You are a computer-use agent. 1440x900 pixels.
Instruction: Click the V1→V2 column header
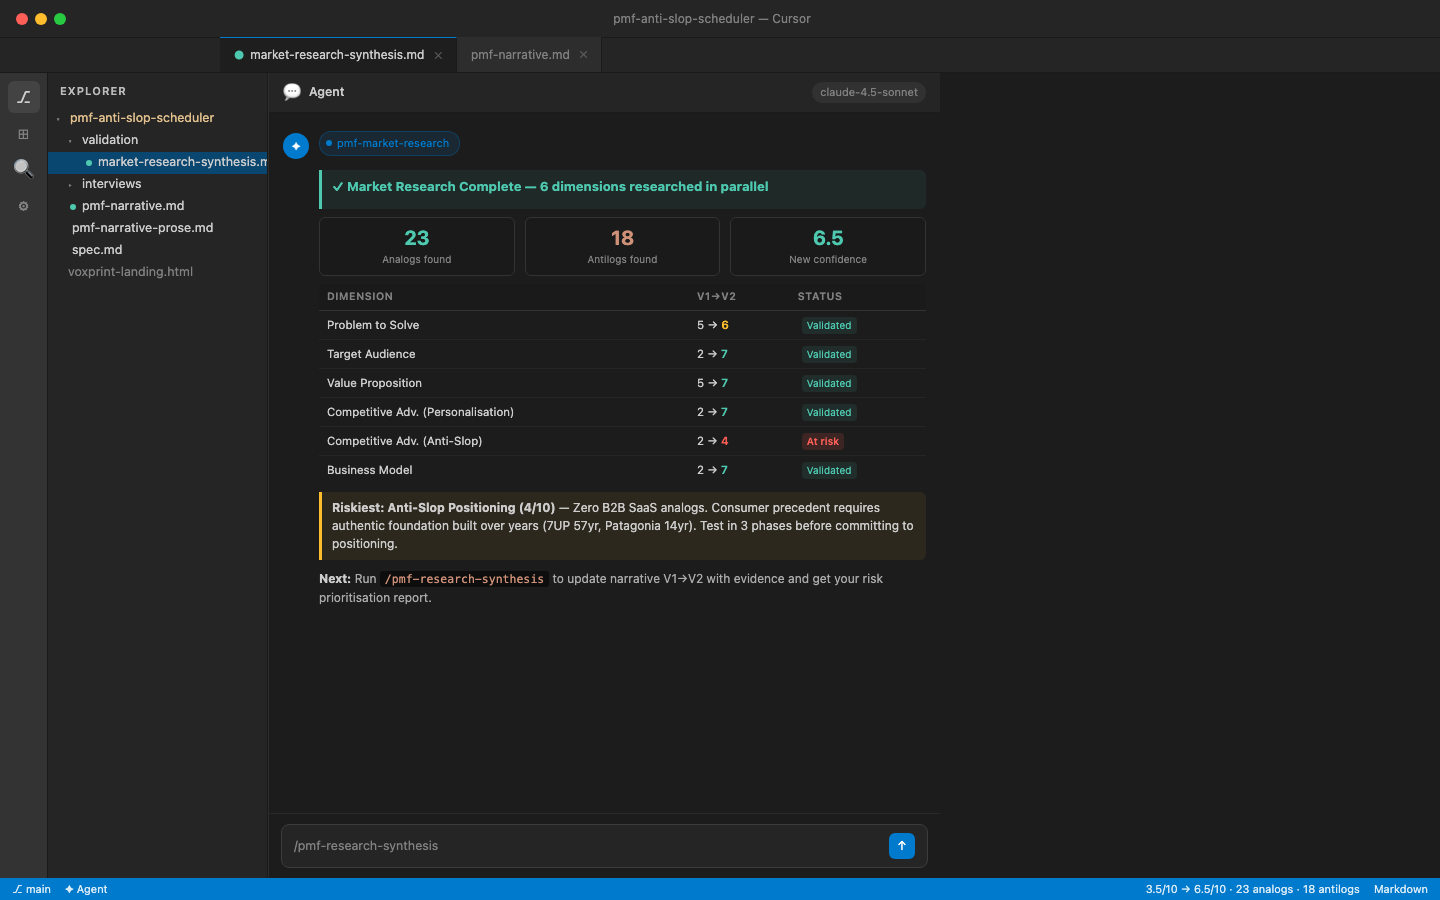(716, 296)
